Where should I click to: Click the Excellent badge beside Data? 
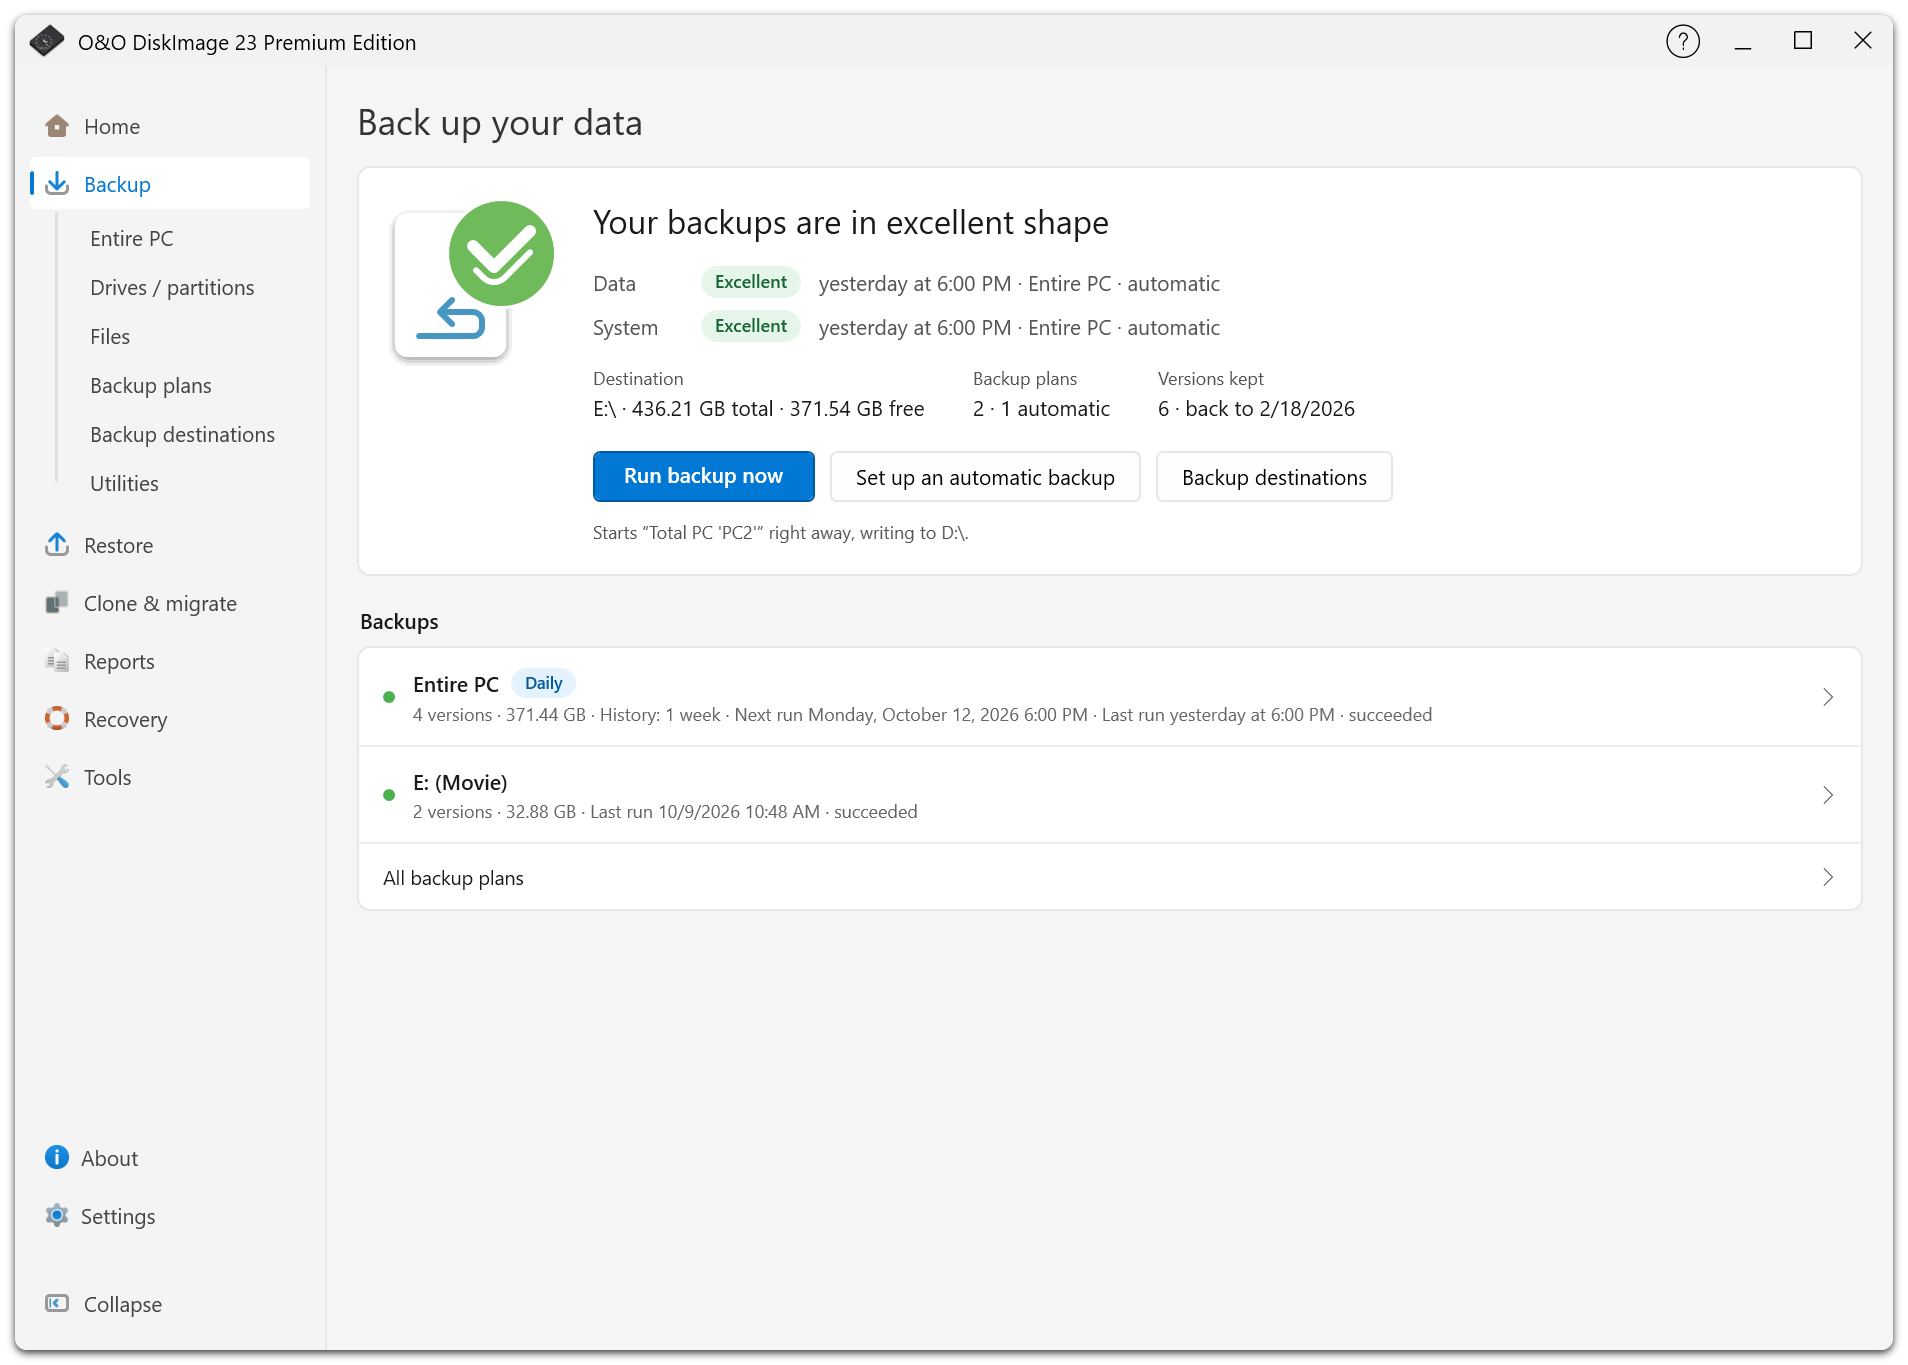click(751, 282)
